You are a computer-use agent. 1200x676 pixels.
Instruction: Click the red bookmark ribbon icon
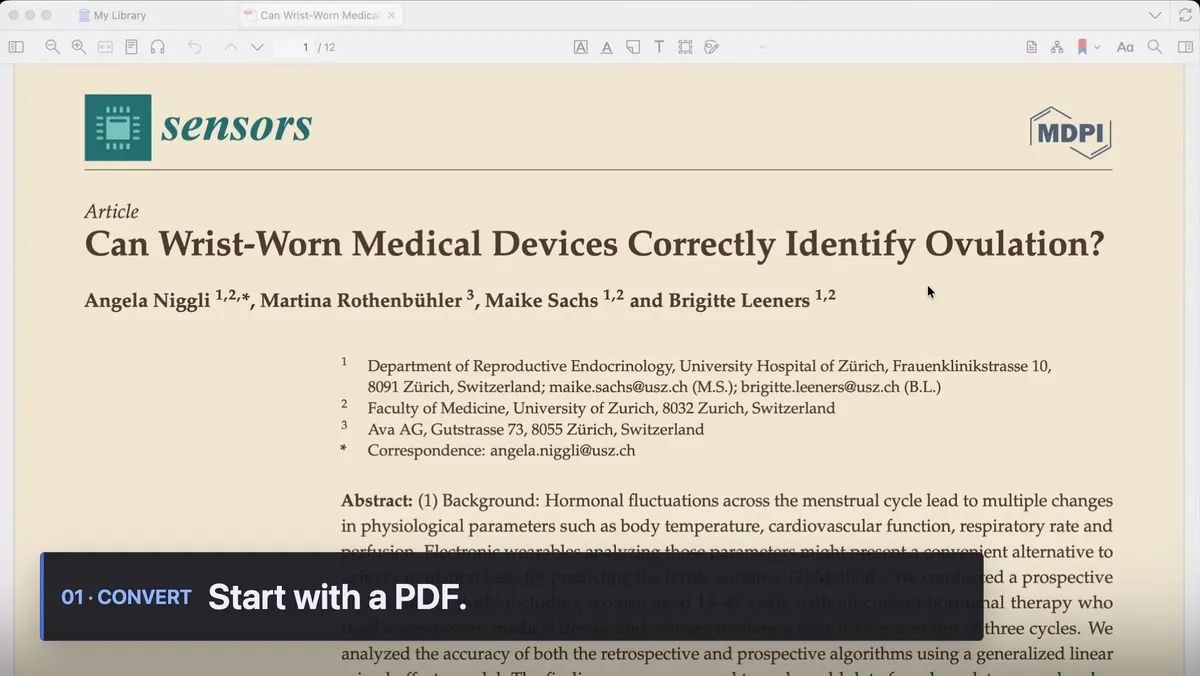pos(1082,47)
